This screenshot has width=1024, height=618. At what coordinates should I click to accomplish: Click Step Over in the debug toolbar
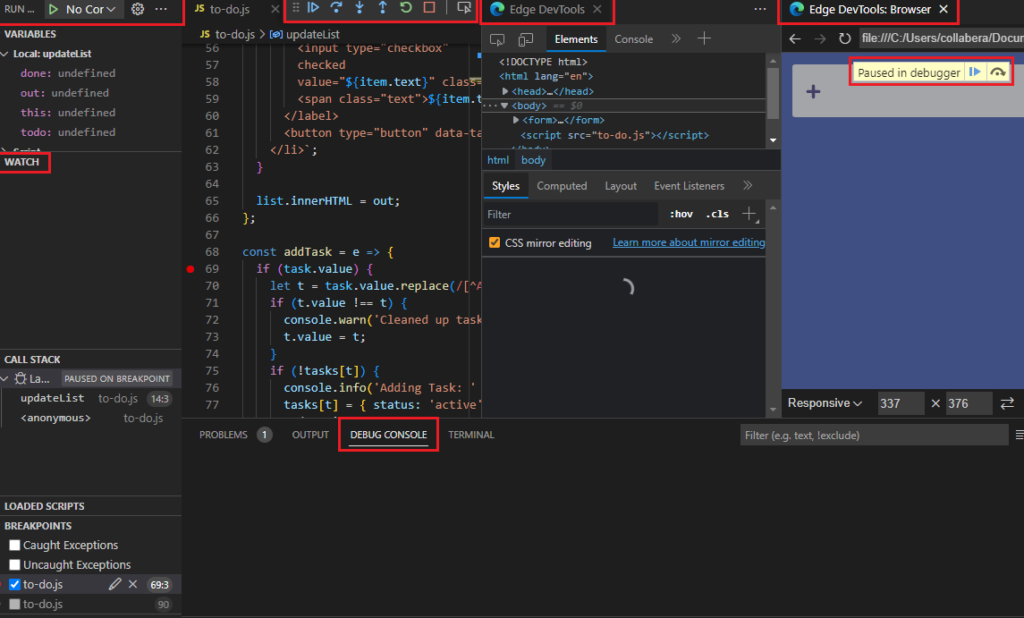[x=336, y=7]
